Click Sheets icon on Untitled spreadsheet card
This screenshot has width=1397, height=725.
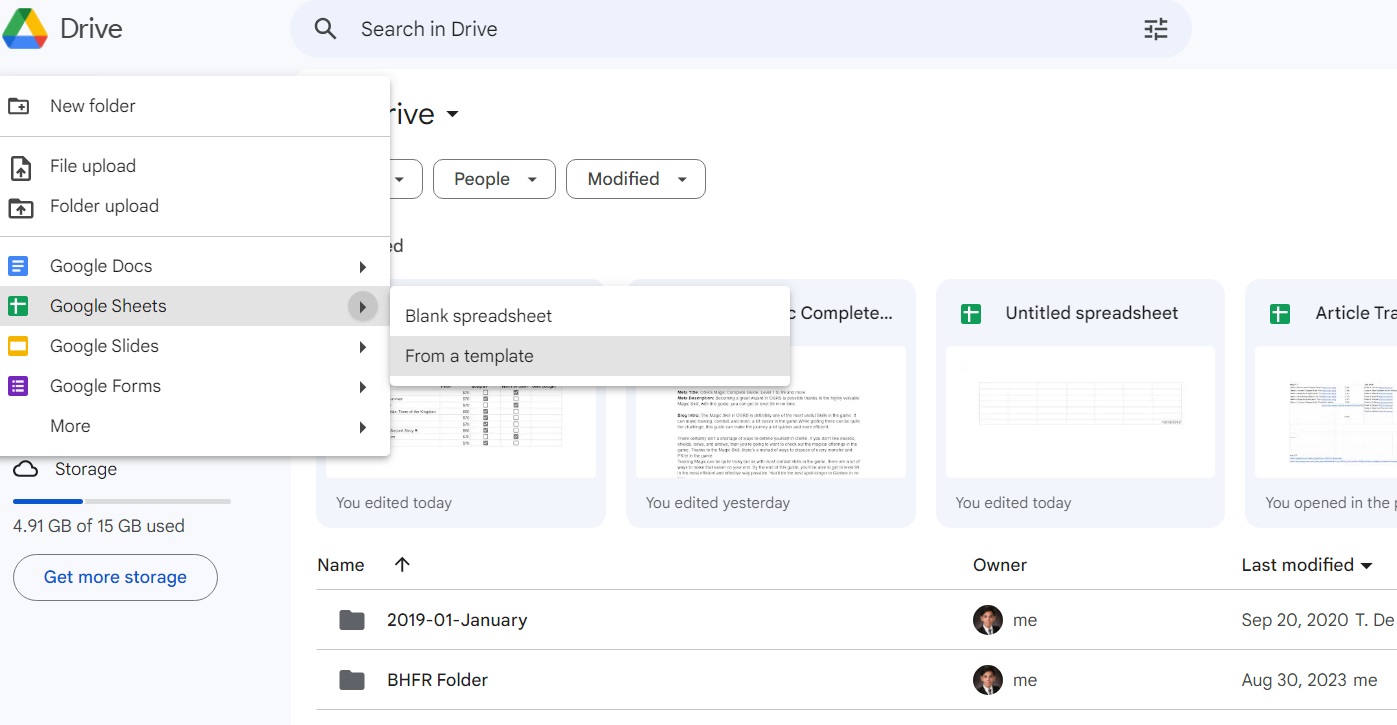(x=971, y=314)
